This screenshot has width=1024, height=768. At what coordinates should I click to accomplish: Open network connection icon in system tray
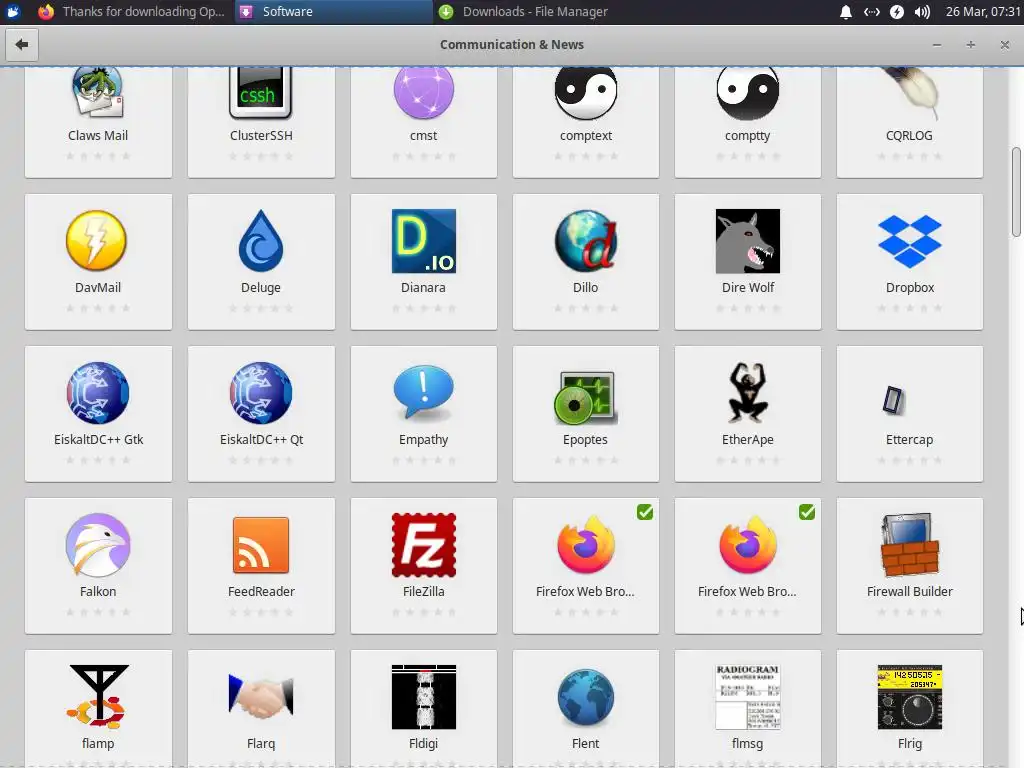(871, 12)
